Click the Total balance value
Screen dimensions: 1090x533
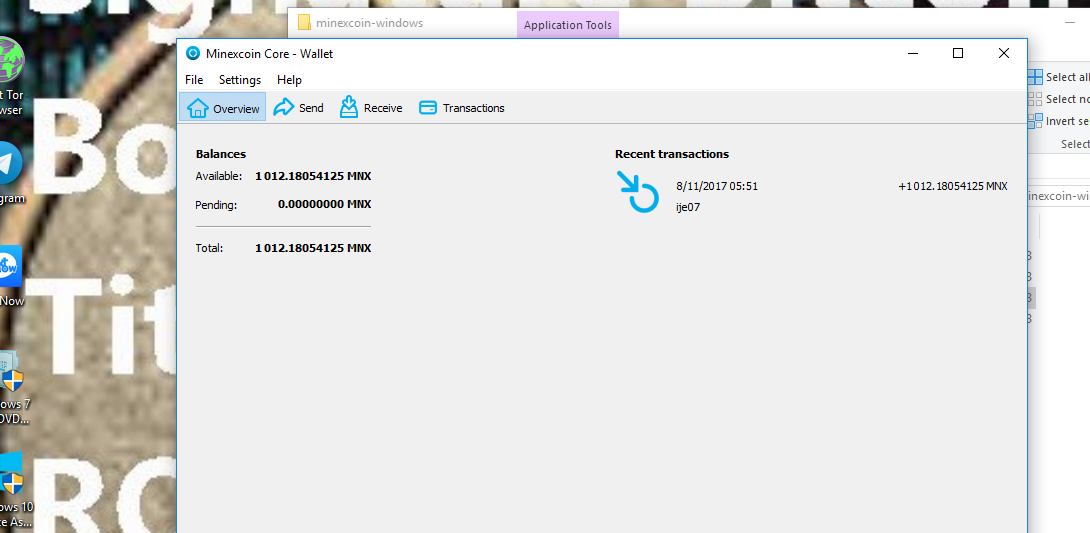pyautogui.click(x=313, y=248)
